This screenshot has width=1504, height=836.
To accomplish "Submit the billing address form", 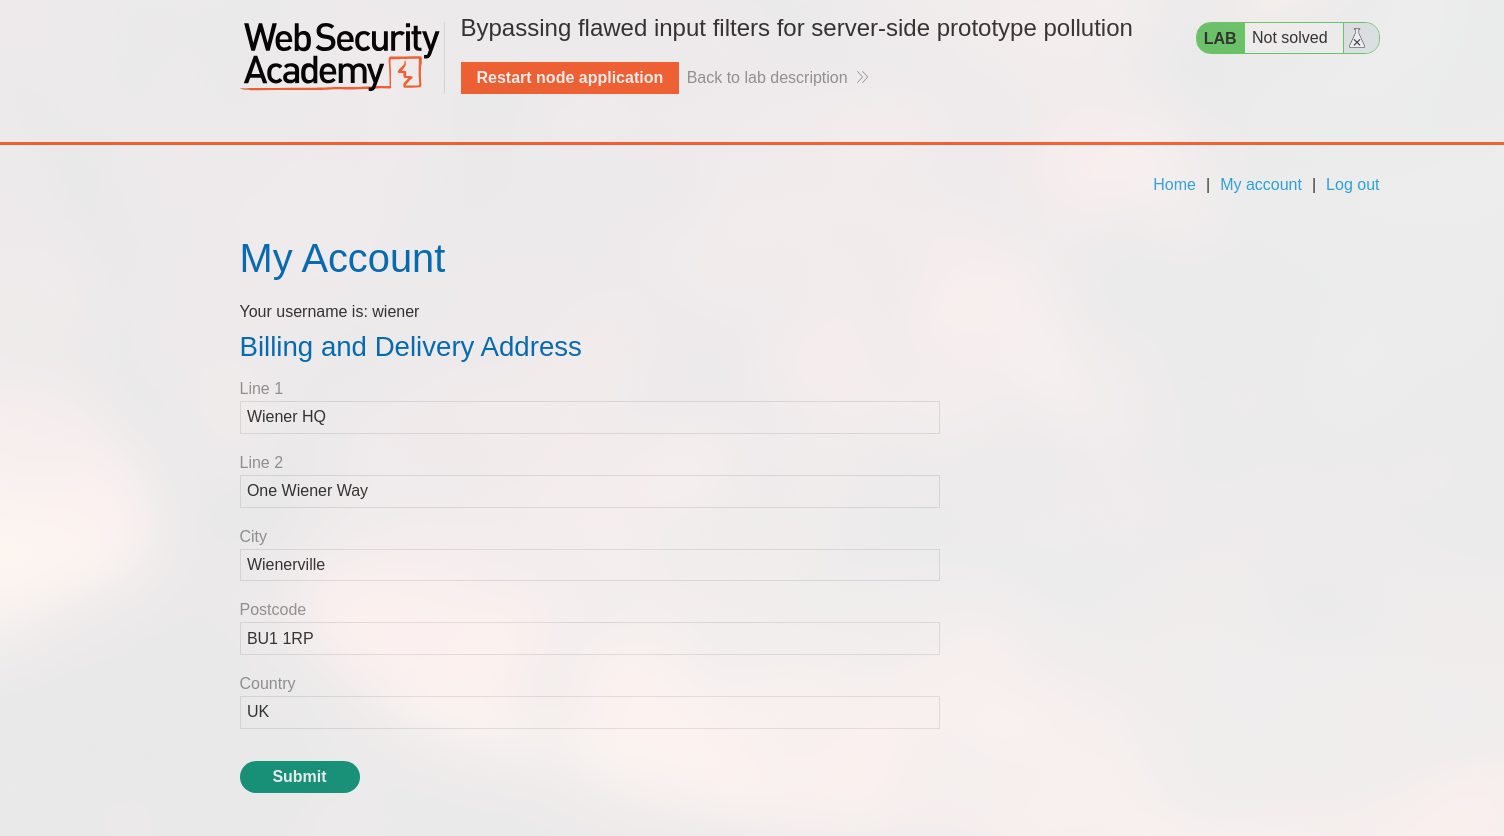I will [299, 777].
